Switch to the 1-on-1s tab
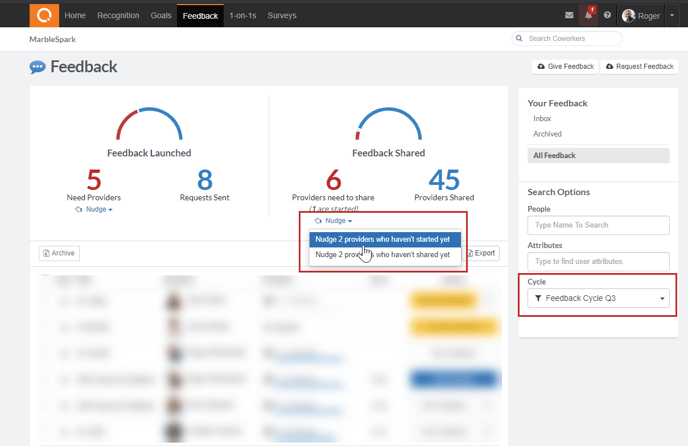Viewport: 688px width, 446px height. click(x=241, y=16)
